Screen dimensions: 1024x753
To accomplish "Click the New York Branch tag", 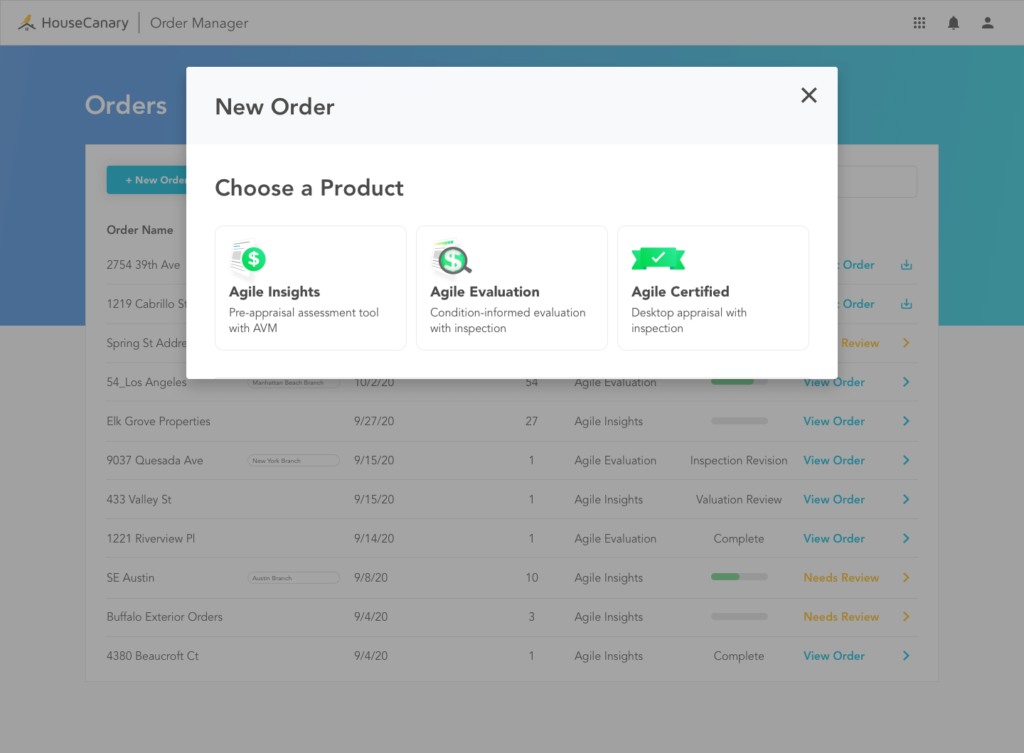I will click(x=293, y=461).
